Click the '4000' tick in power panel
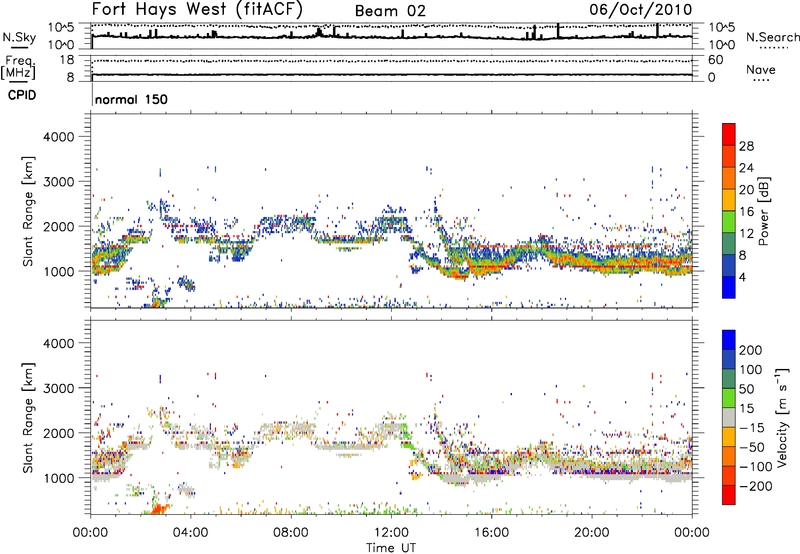800x554 pixels. pos(59,137)
